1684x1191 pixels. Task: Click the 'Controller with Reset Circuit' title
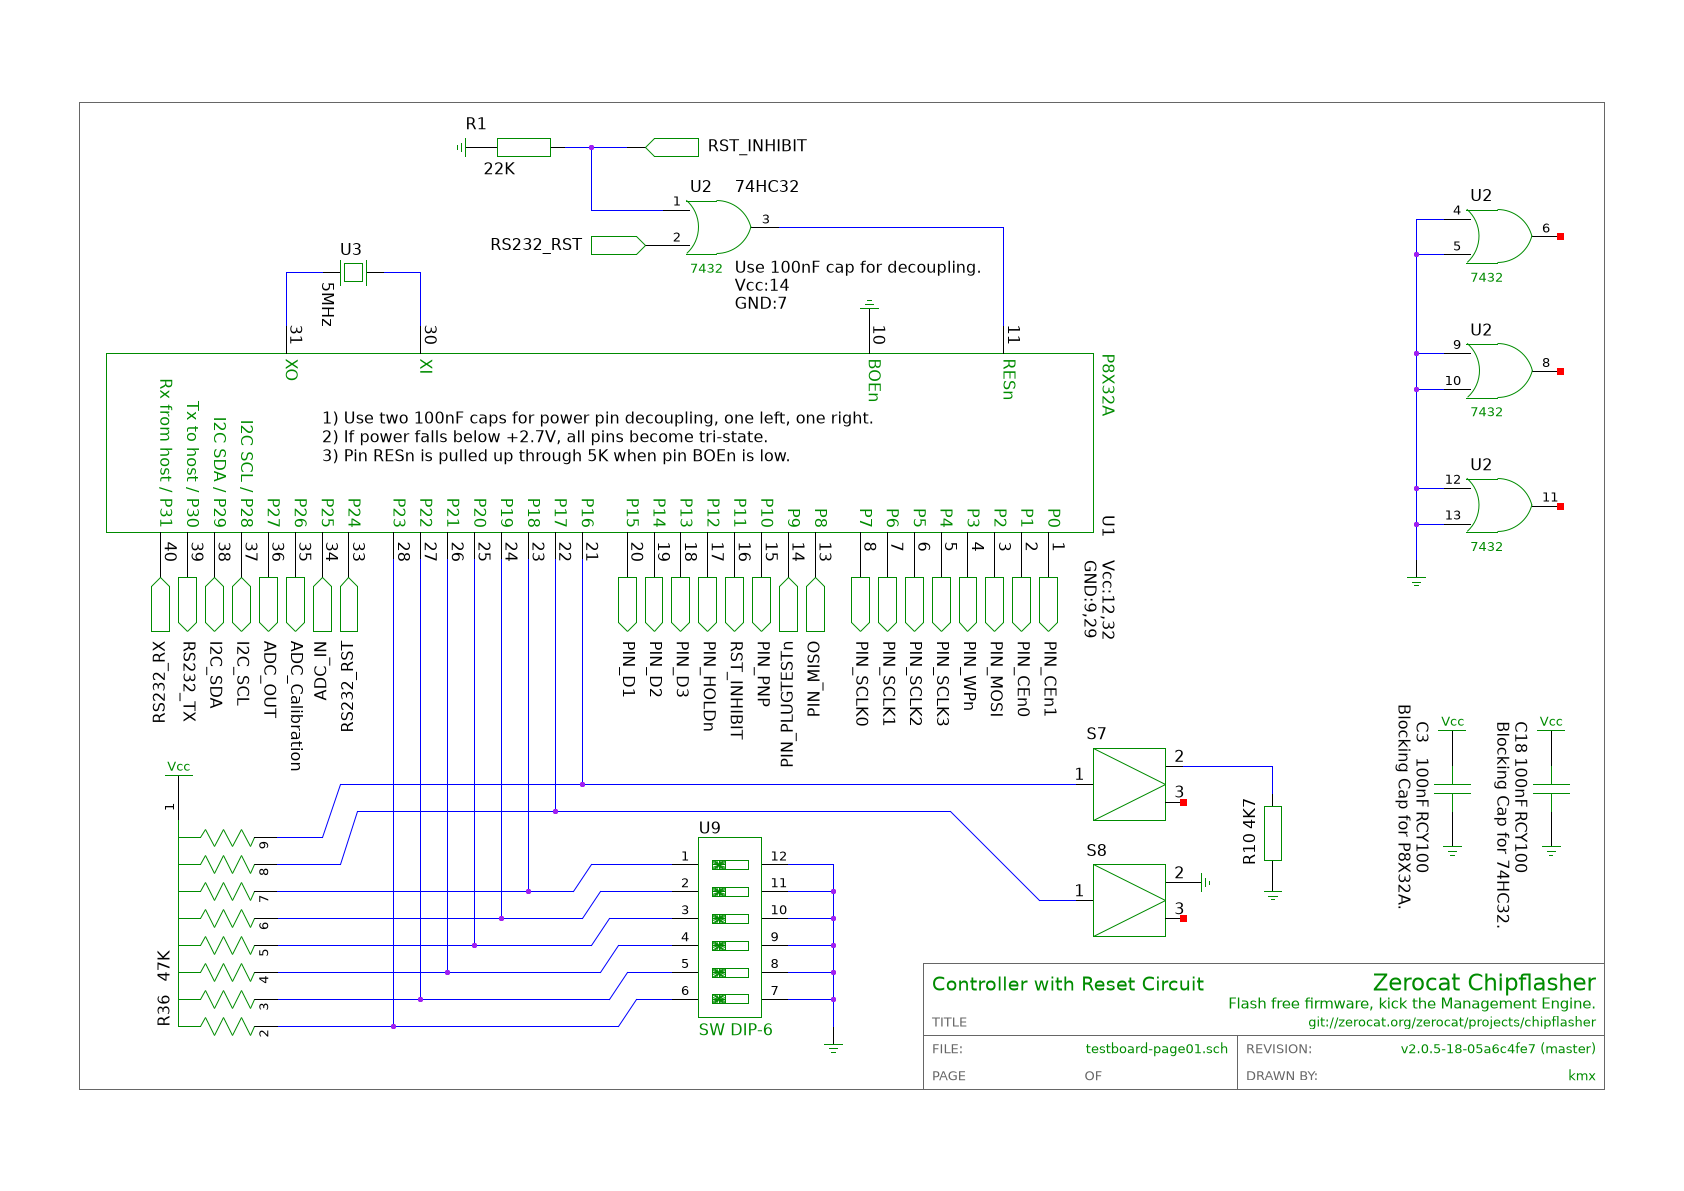[1068, 984]
